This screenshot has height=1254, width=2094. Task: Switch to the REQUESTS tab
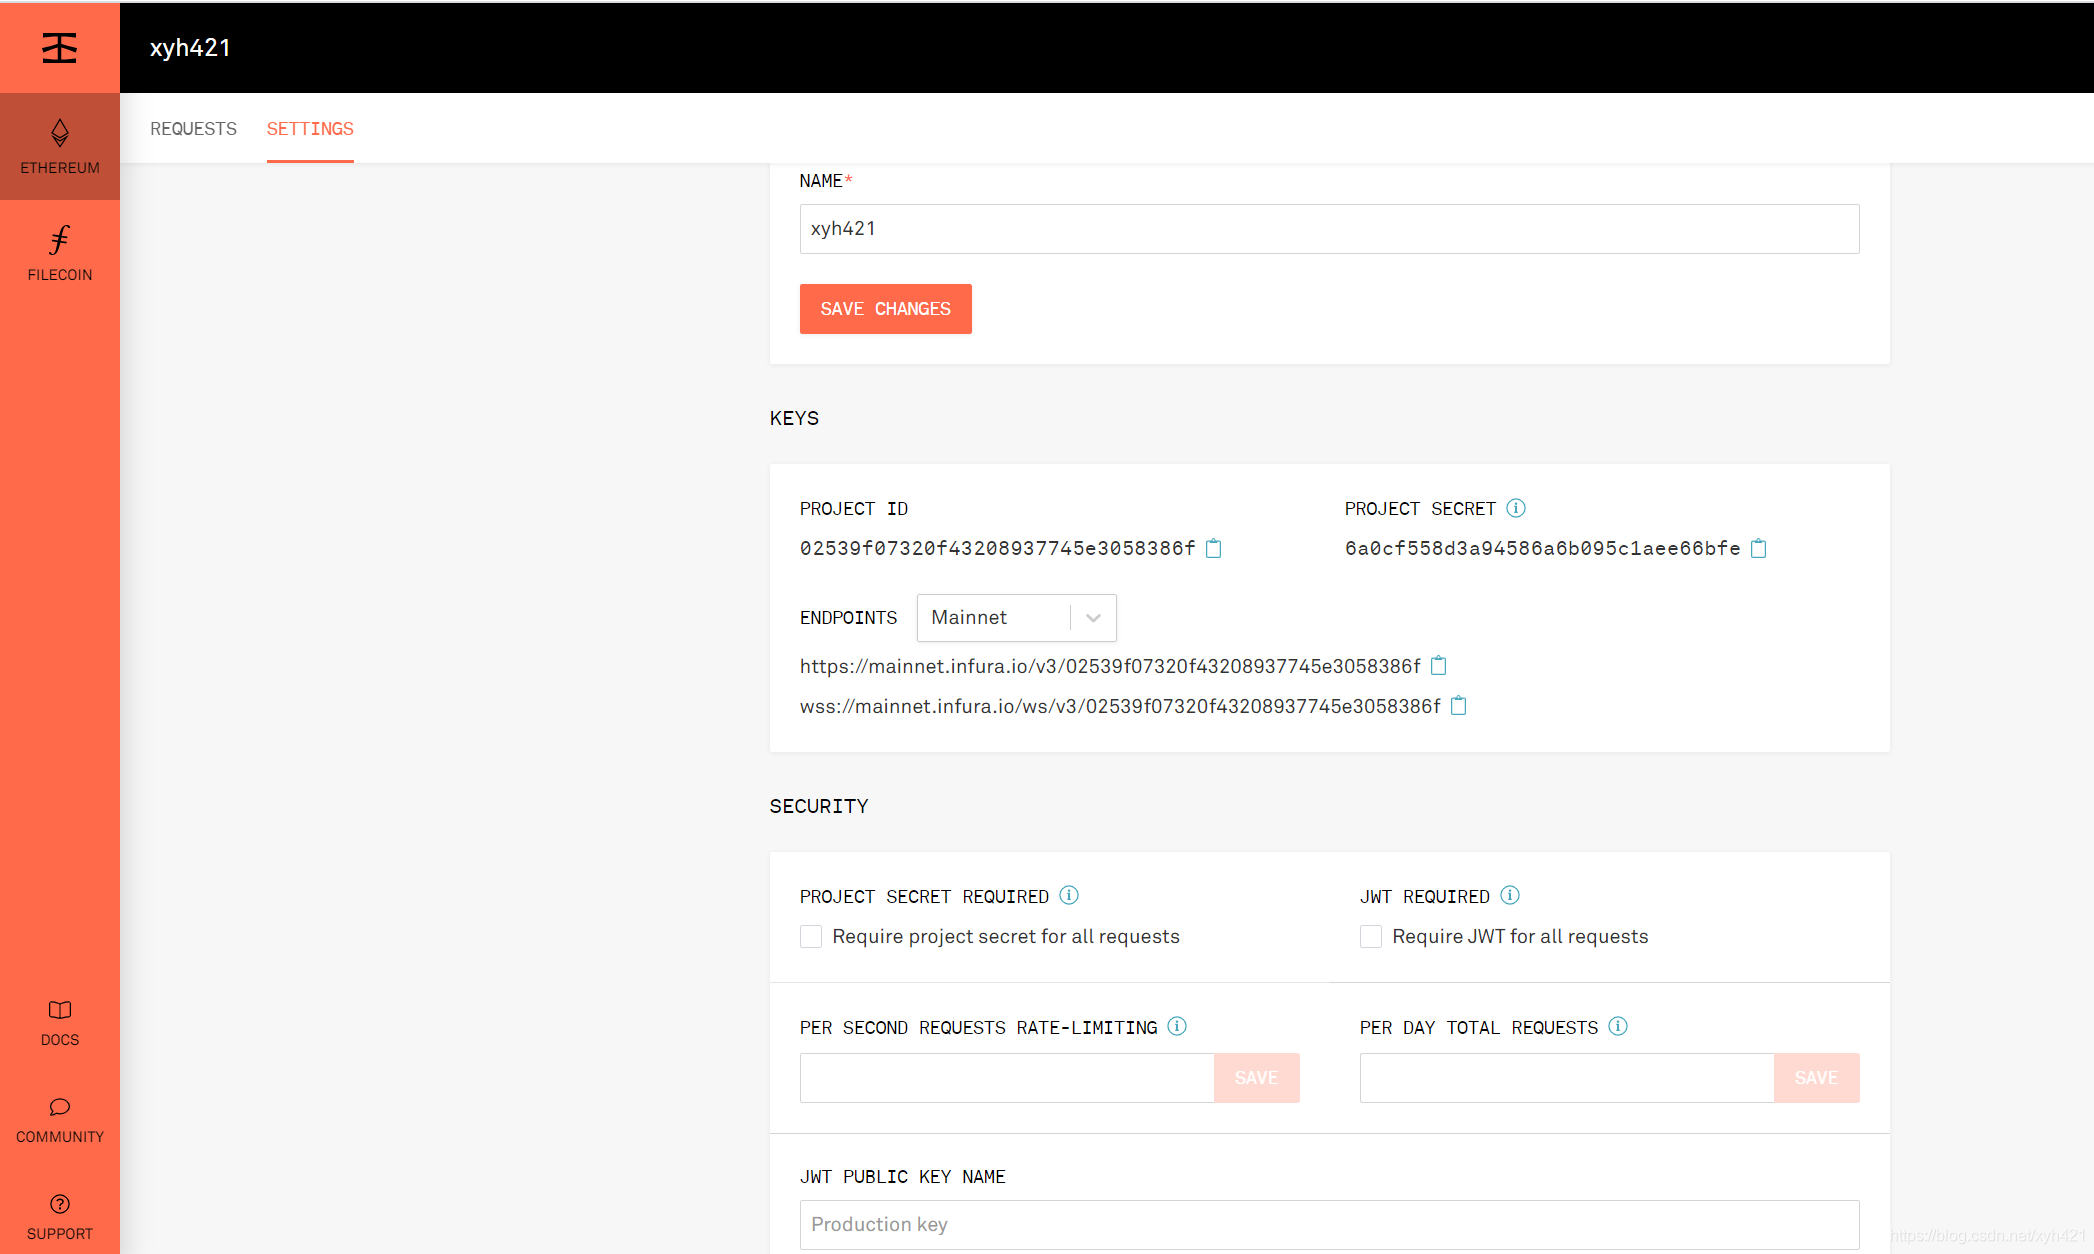194,128
